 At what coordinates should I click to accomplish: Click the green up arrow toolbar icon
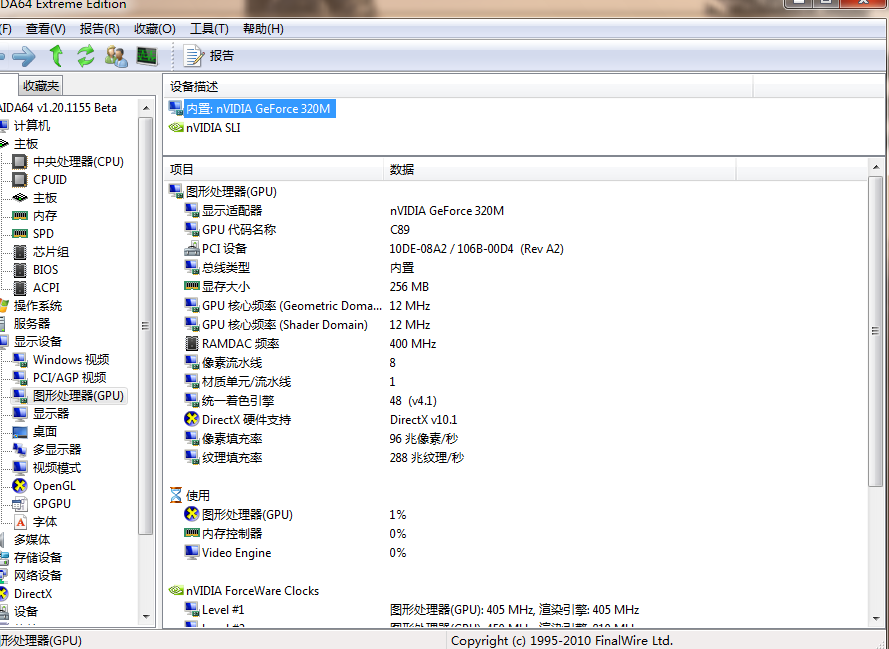[x=56, y=56]
